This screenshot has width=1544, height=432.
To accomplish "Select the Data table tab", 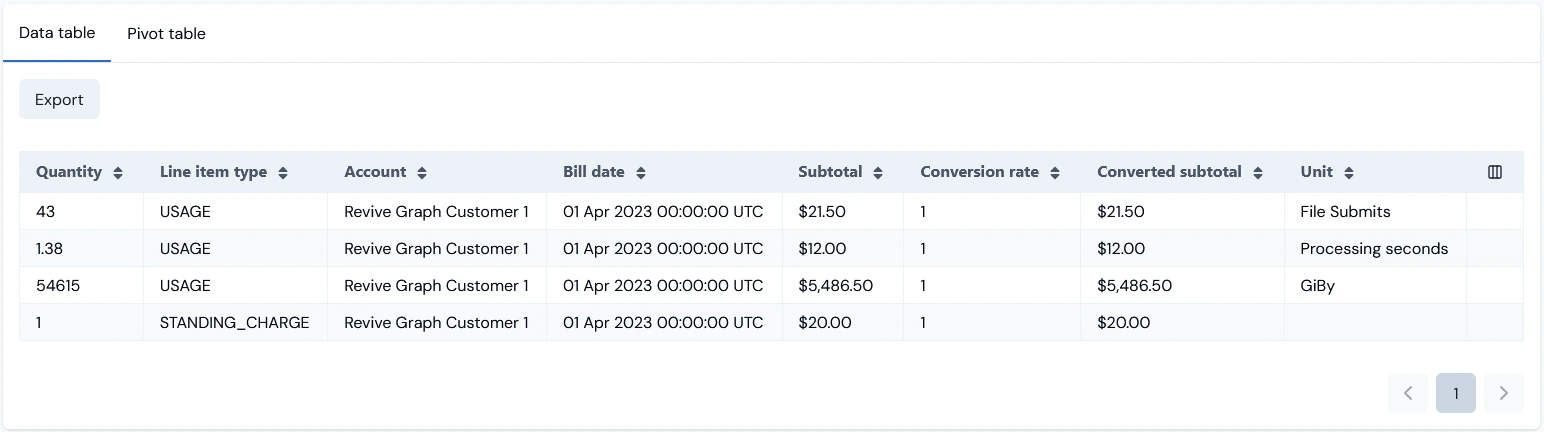I will pyautogui.click(x=57, y=33).
